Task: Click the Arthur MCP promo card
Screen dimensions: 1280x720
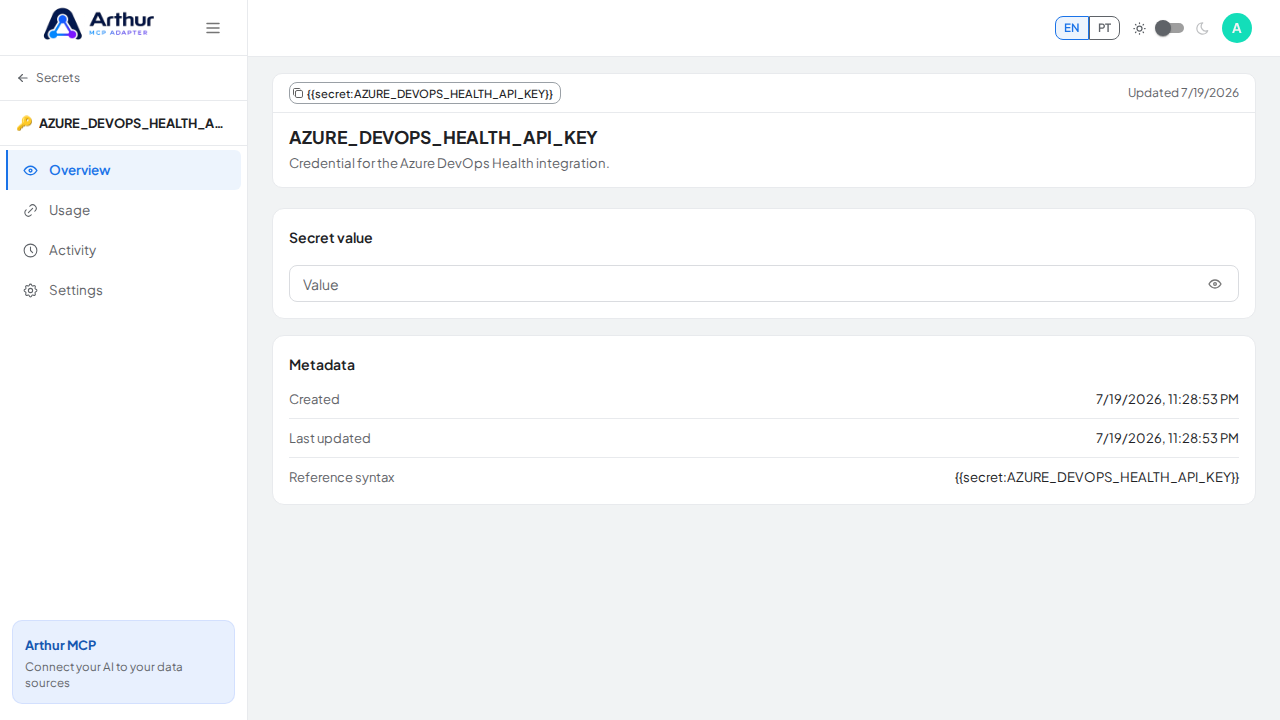Action: (123, 662)
